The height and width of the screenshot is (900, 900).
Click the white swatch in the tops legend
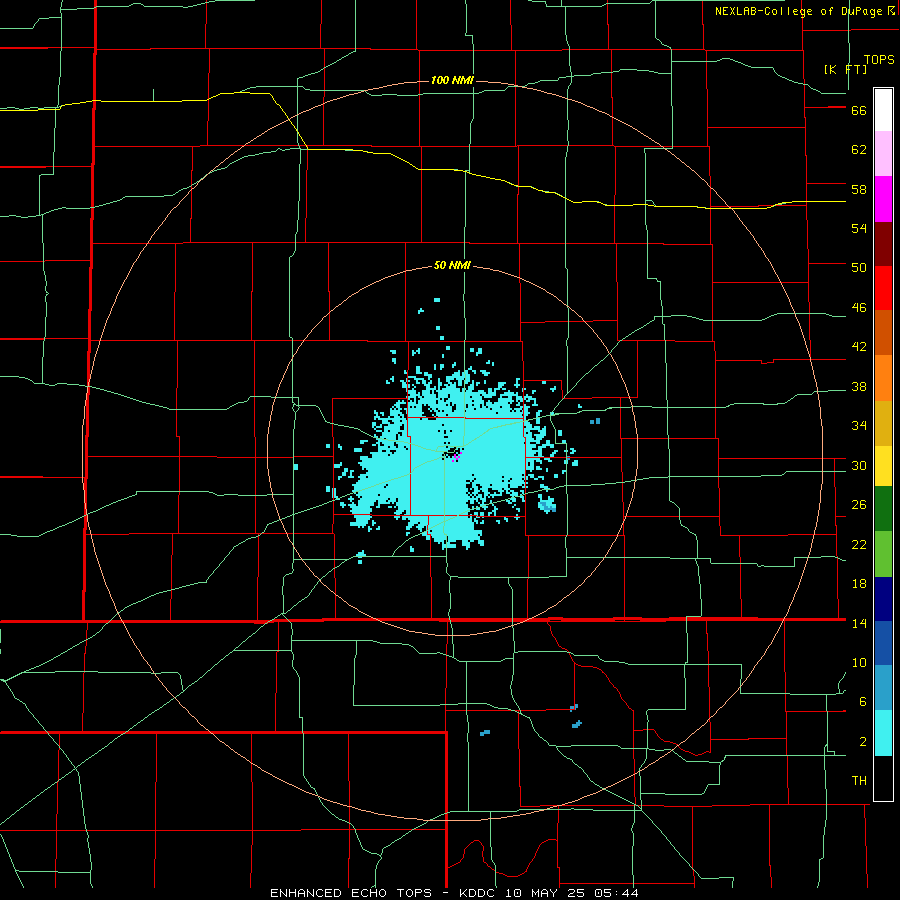(x=883, y=110)
